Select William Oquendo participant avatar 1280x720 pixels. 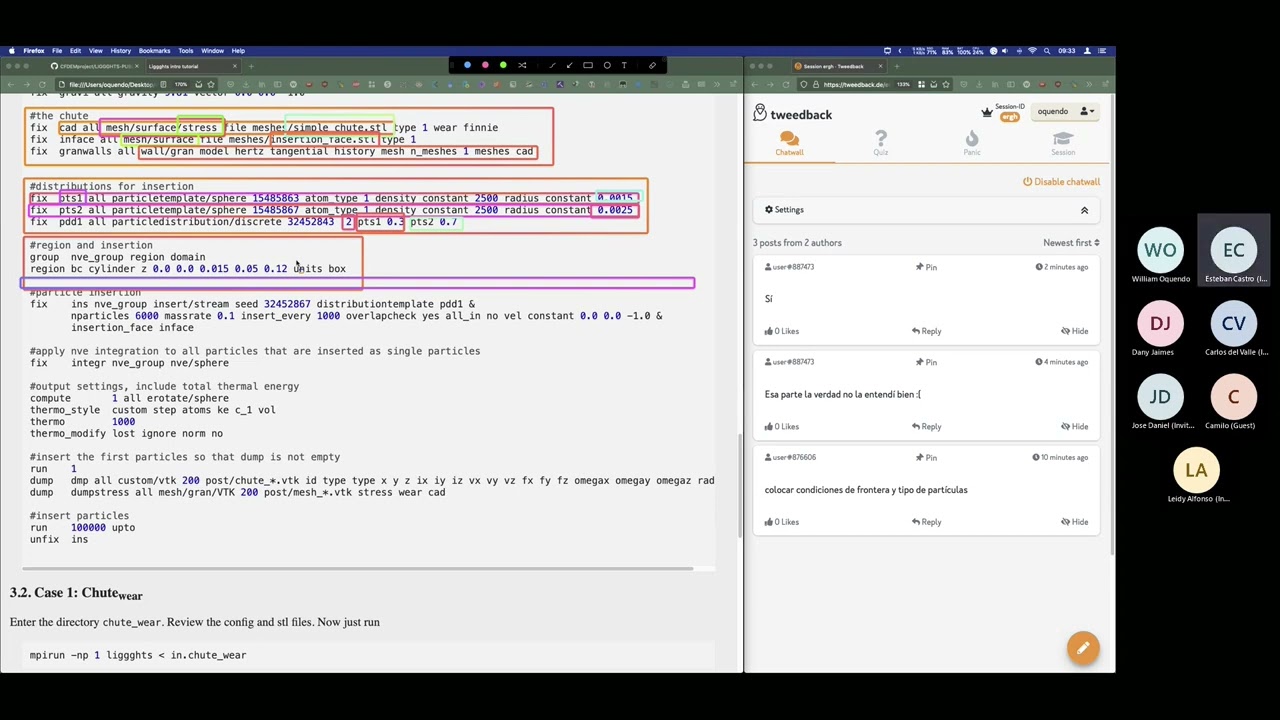tap(1160, 251)
